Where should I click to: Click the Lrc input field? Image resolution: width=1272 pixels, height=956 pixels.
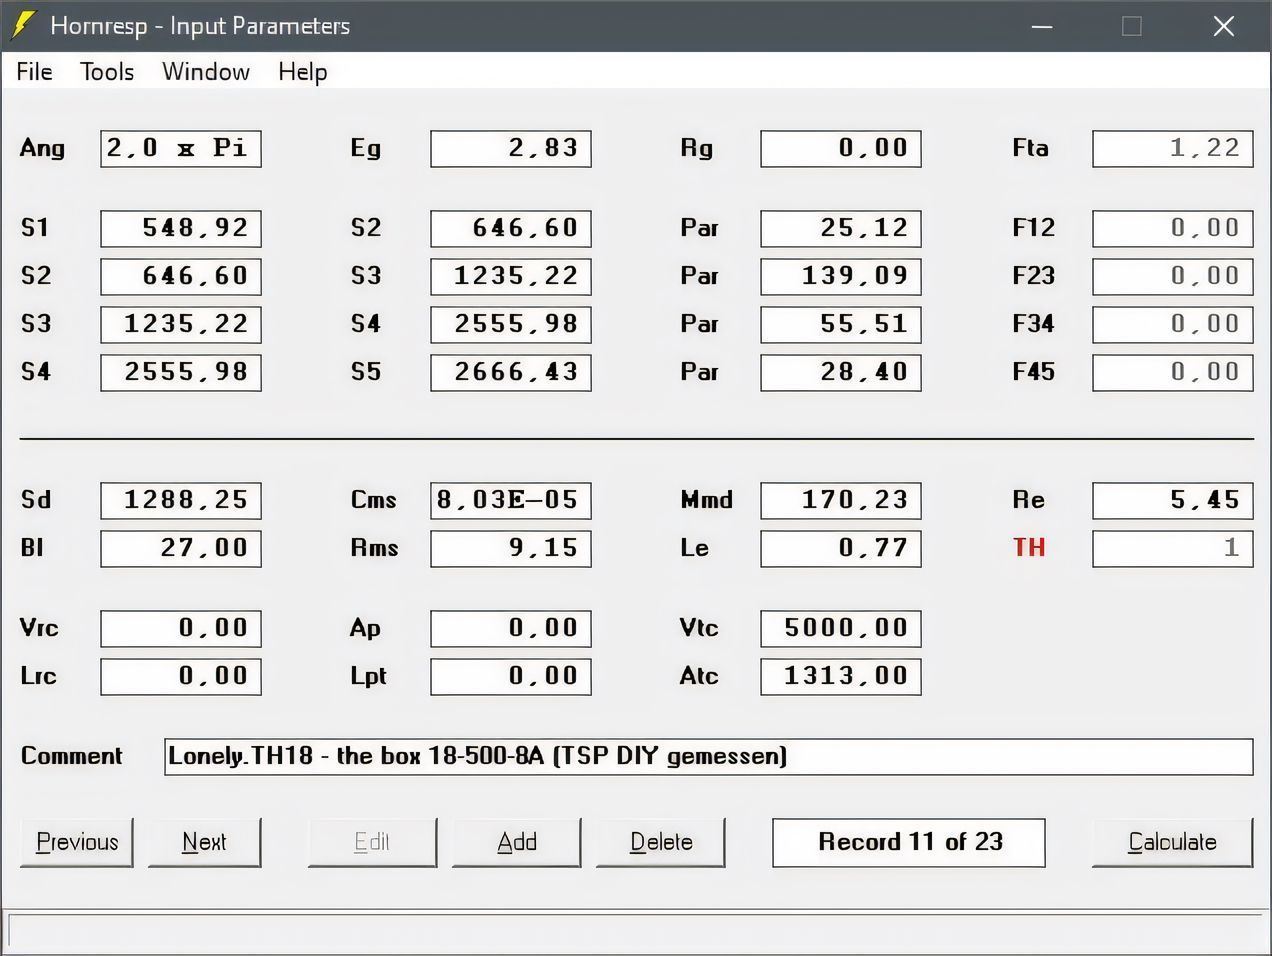[181, 676]
